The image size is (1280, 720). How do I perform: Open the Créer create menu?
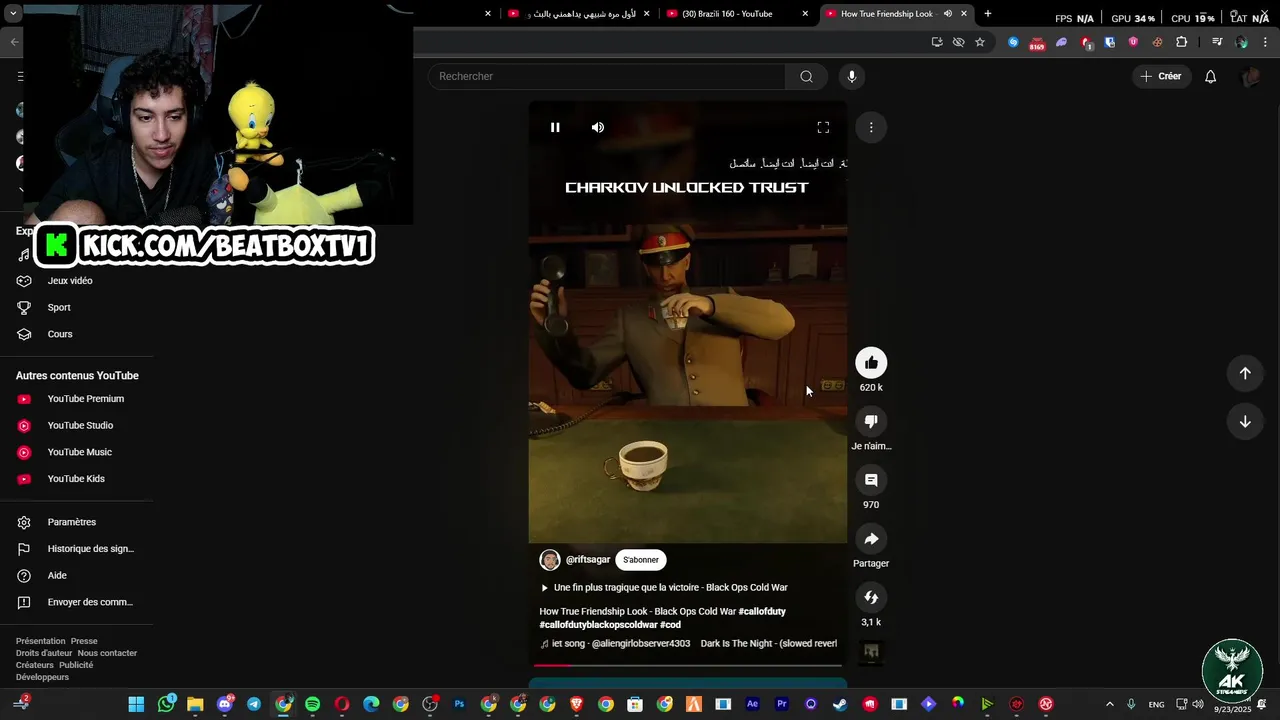pos(1161,76)
